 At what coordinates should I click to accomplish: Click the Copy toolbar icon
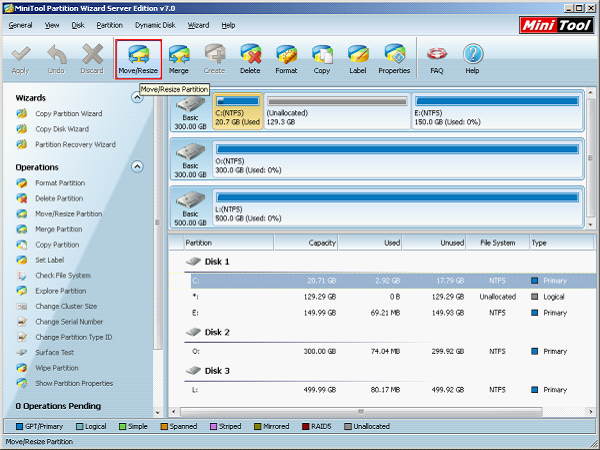[x=322, y=59]
